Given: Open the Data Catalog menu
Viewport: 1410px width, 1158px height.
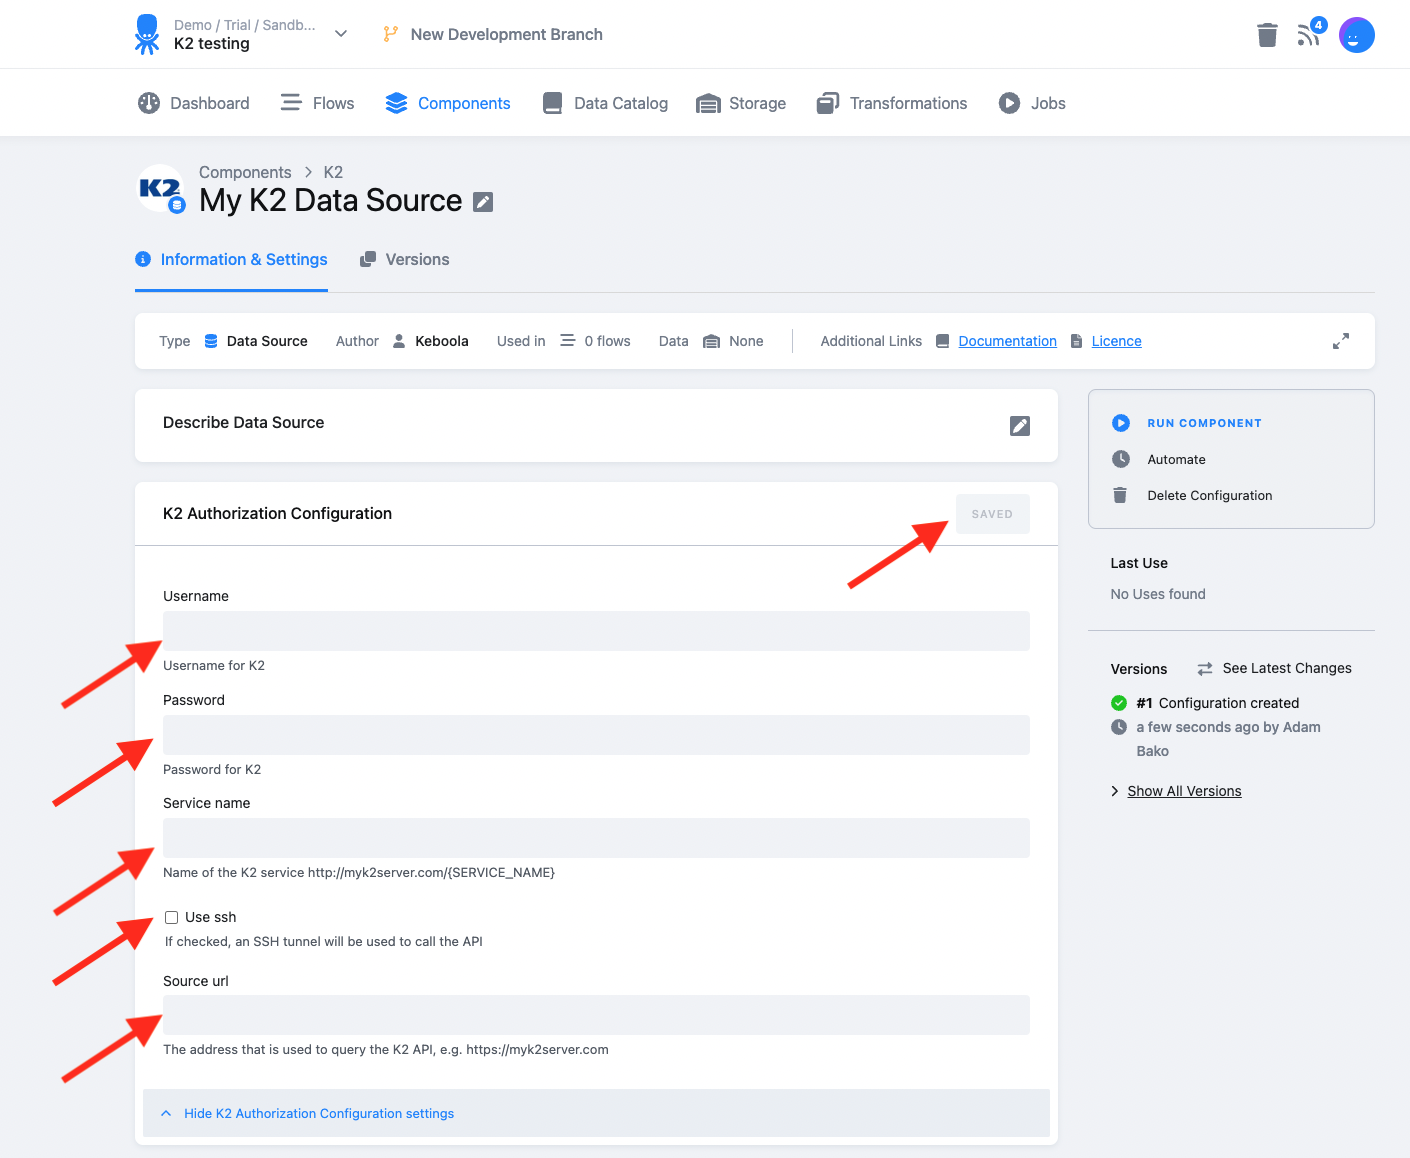Looking at the screenshot, I should click(605, 103).
